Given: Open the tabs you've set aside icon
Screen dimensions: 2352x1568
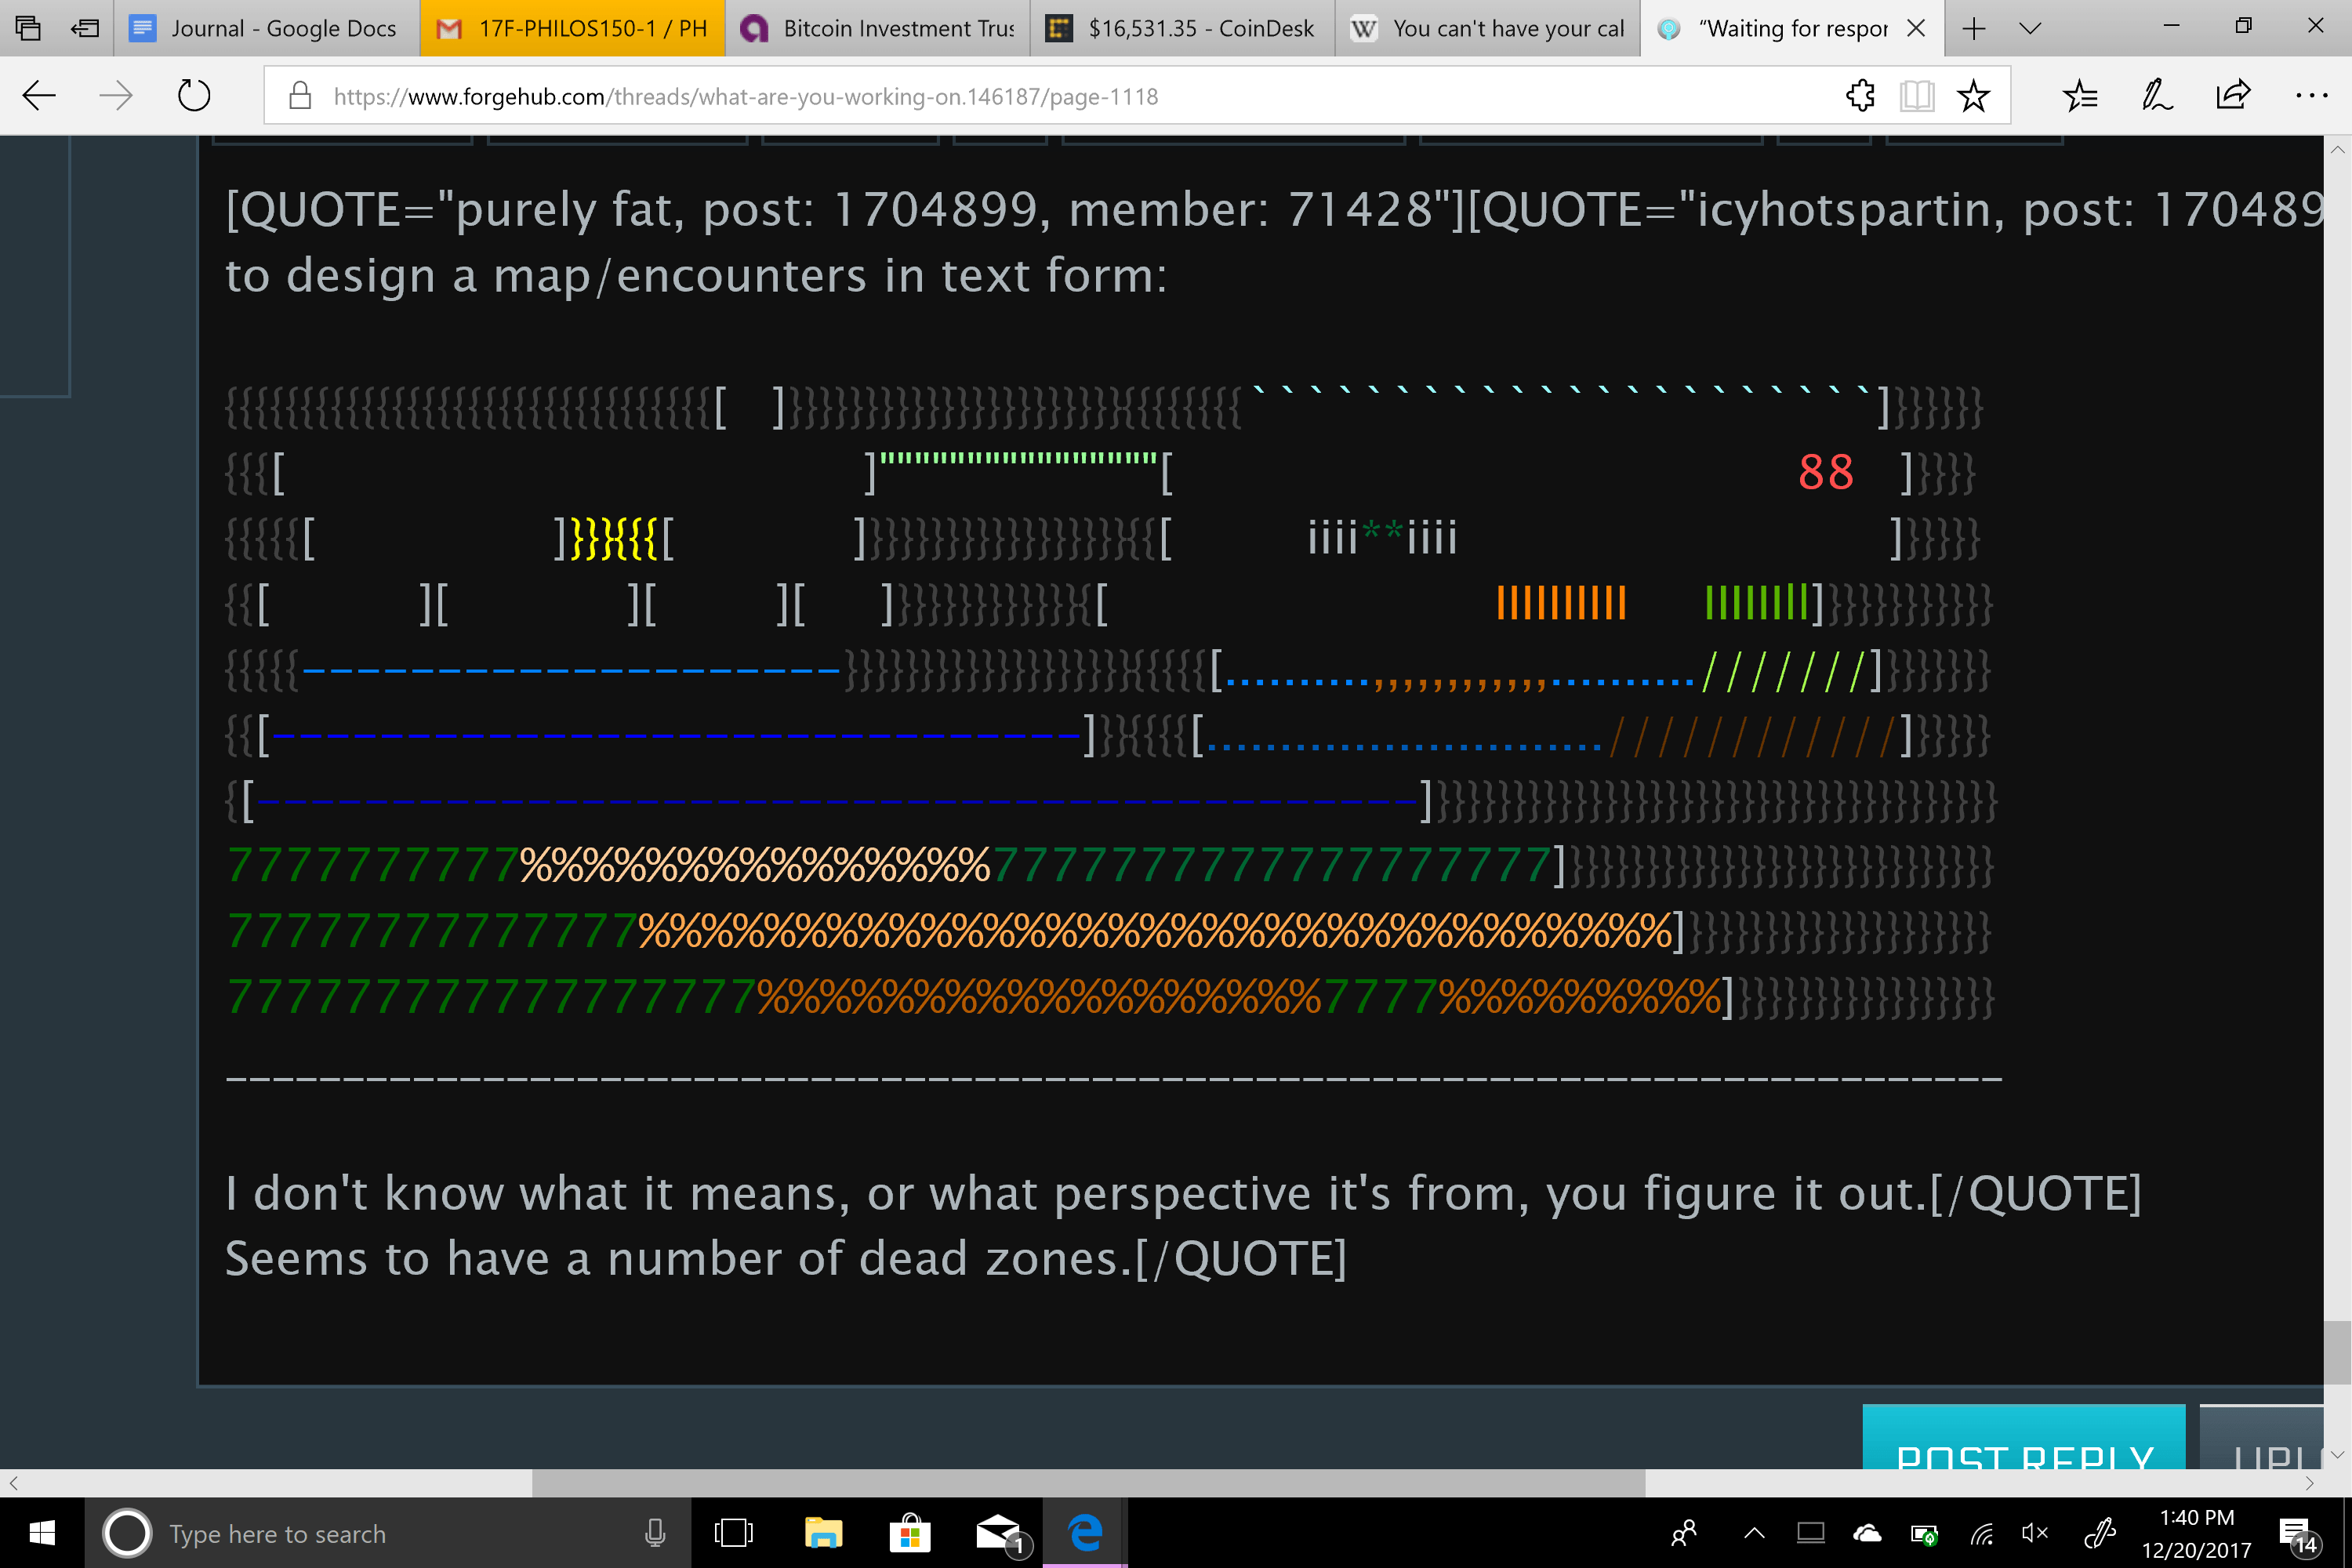Looking at the screenshot, I should 28,28.
